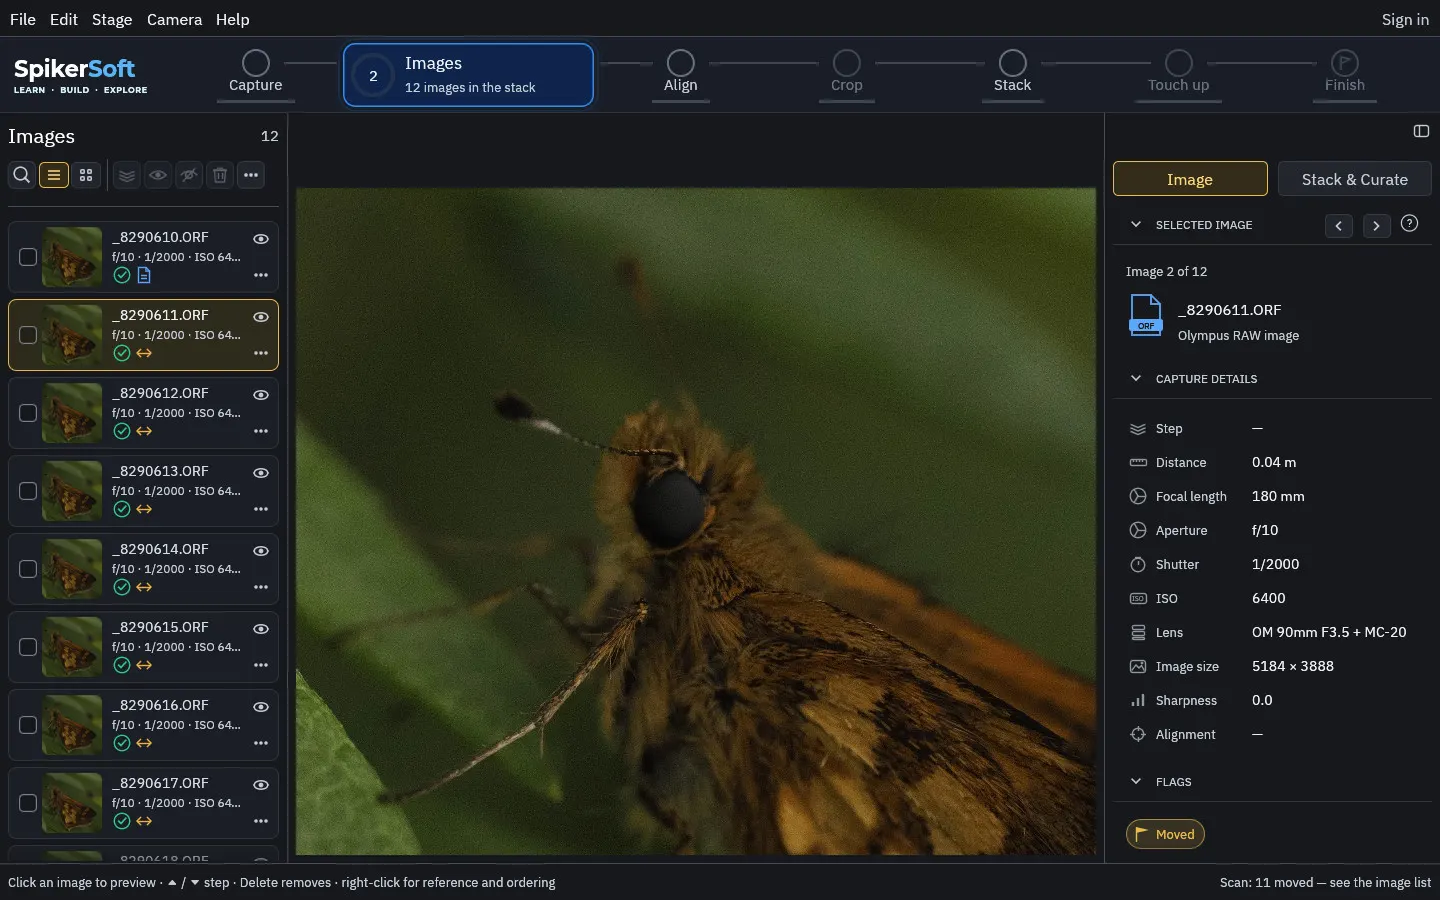The width and height of the screenshot is (1440, 900).
Task: Click the Sign in link
Action: tap(1405, 19)
